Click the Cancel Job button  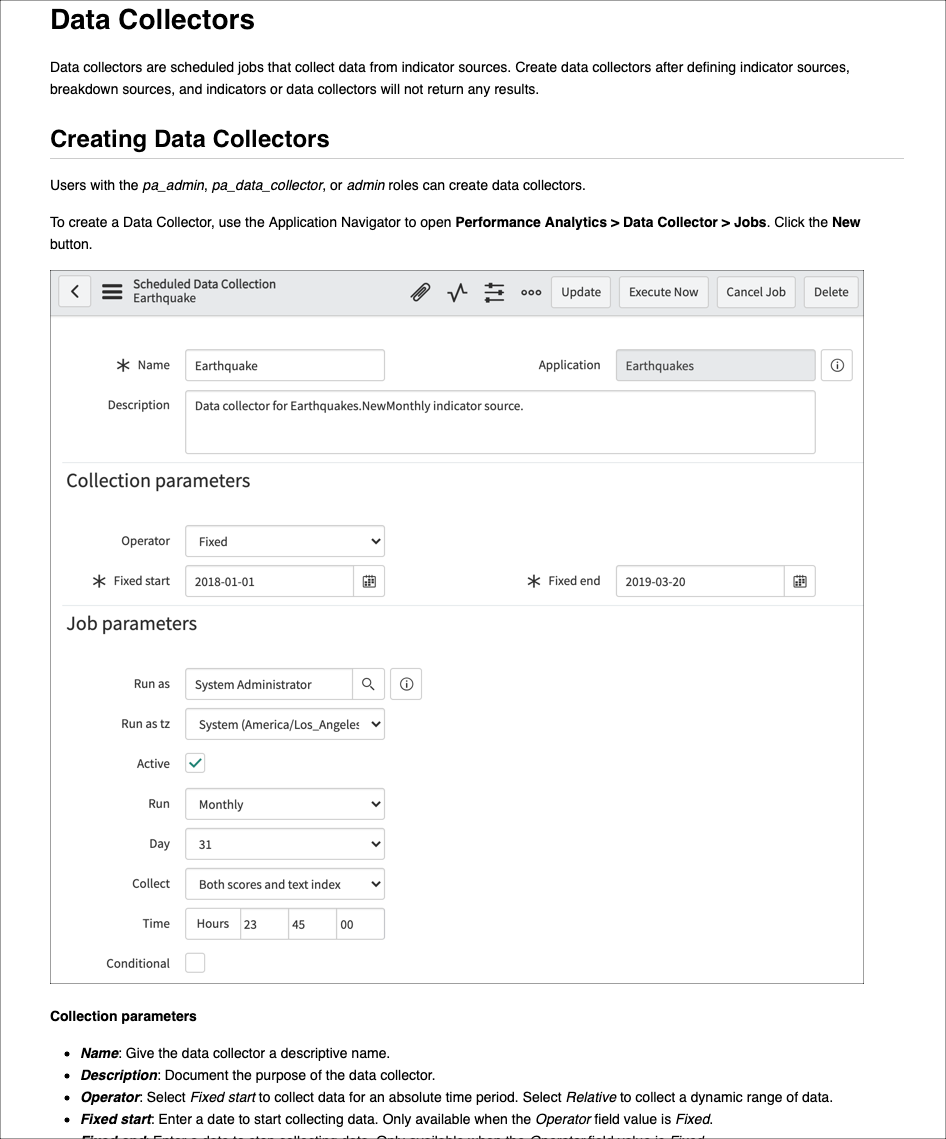(x=755, y=292)
